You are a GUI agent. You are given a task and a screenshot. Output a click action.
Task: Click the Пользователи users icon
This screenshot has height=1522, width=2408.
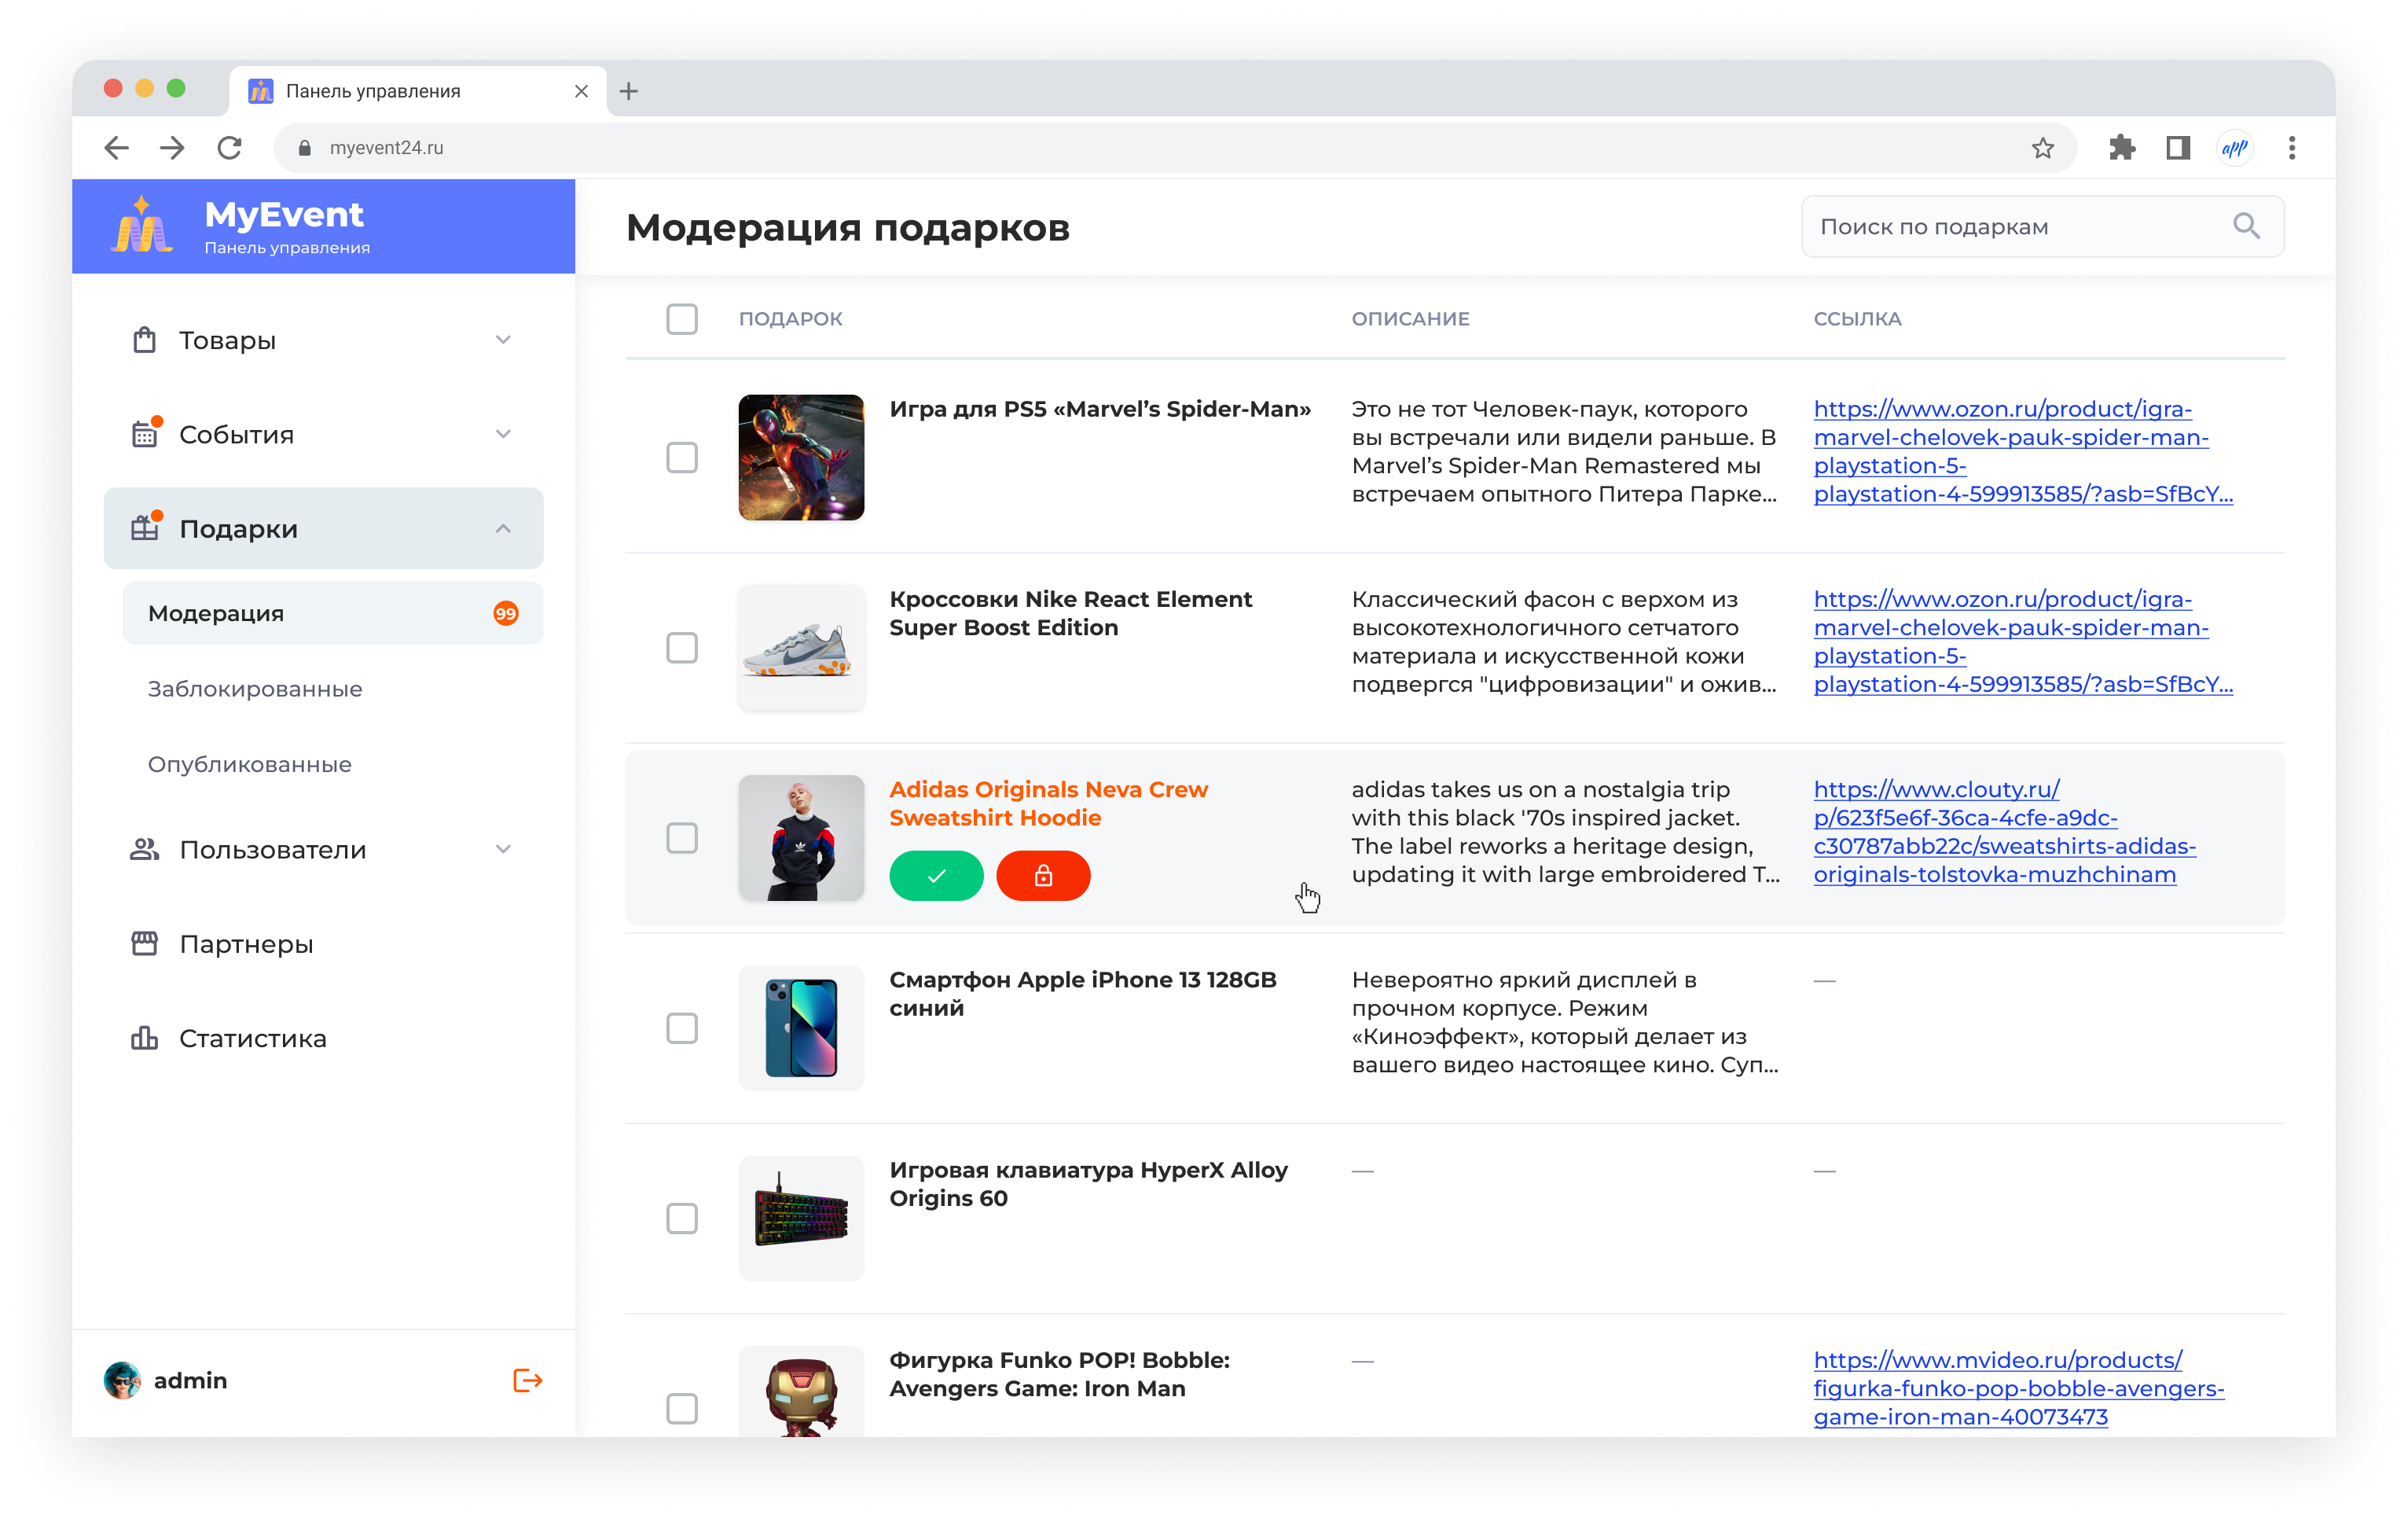click(x=144, y=849)
